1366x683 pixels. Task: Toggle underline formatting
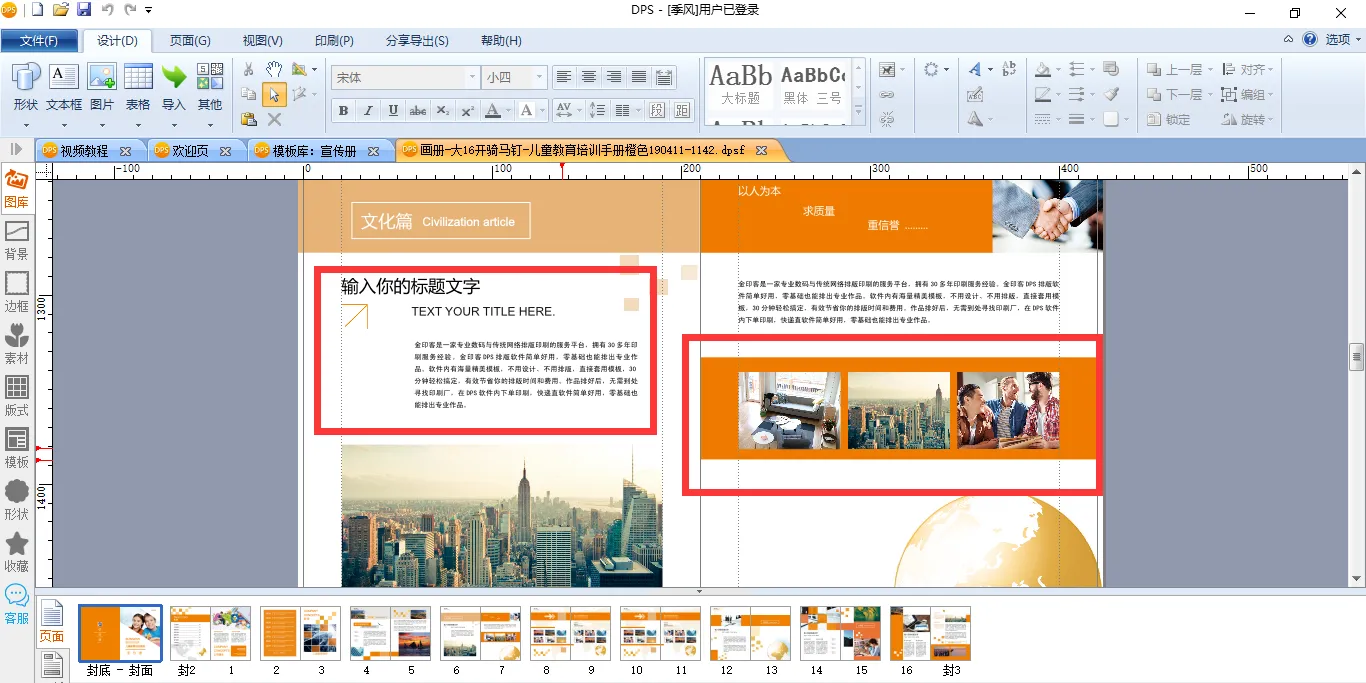tap(393, 111)
